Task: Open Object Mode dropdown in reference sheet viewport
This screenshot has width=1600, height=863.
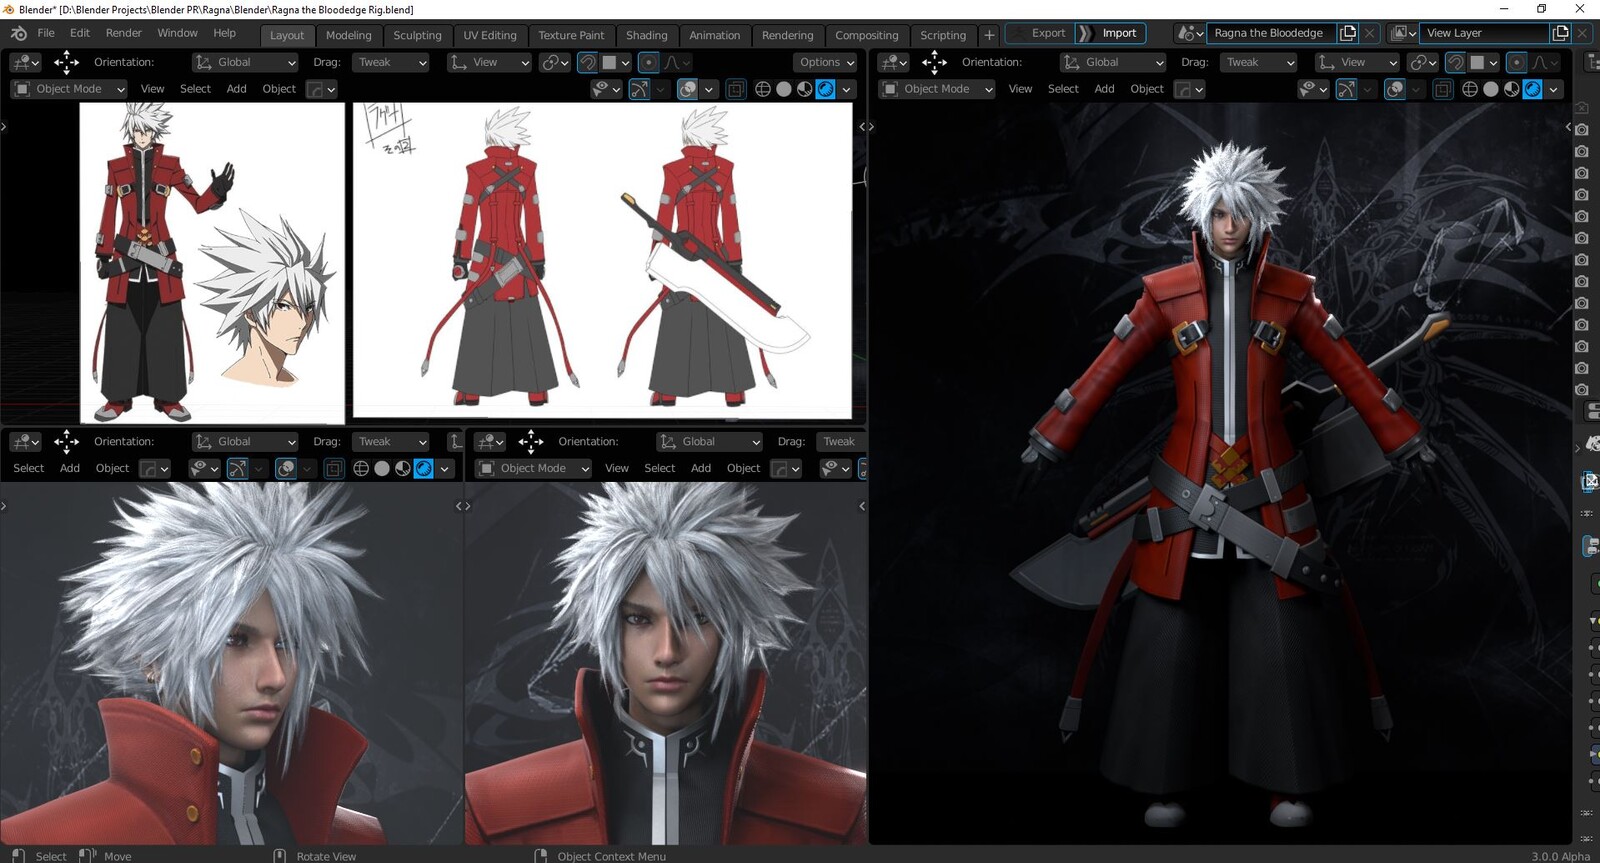Action: [69, 89]
